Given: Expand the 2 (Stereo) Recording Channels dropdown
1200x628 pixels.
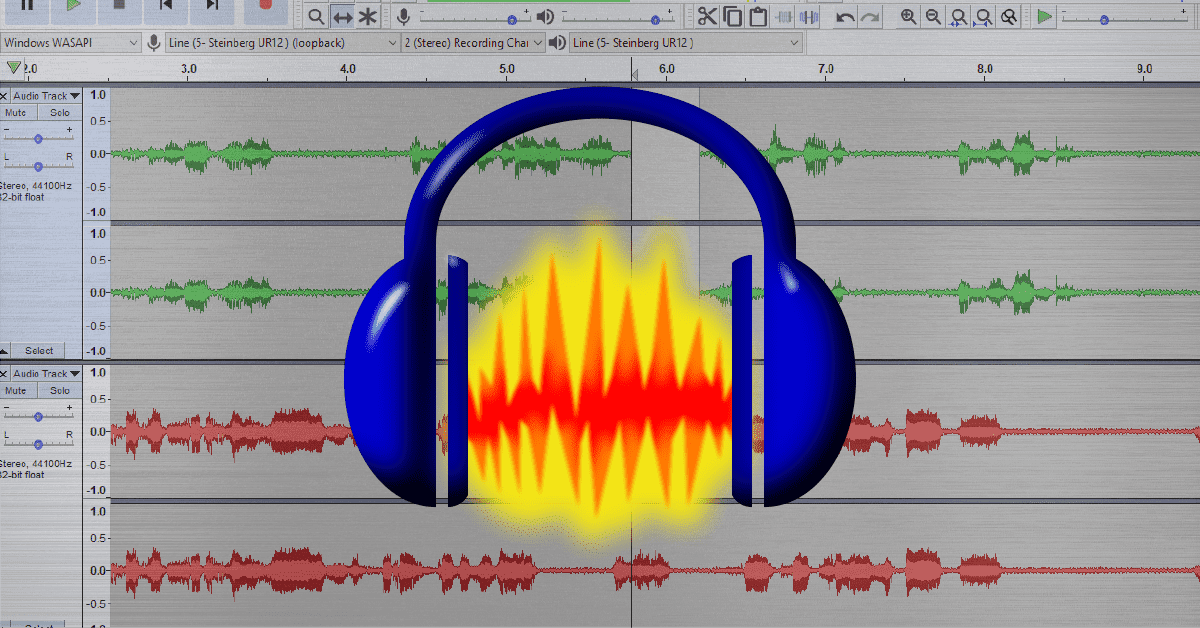Looking at the screenshot, I should [474, 43].
